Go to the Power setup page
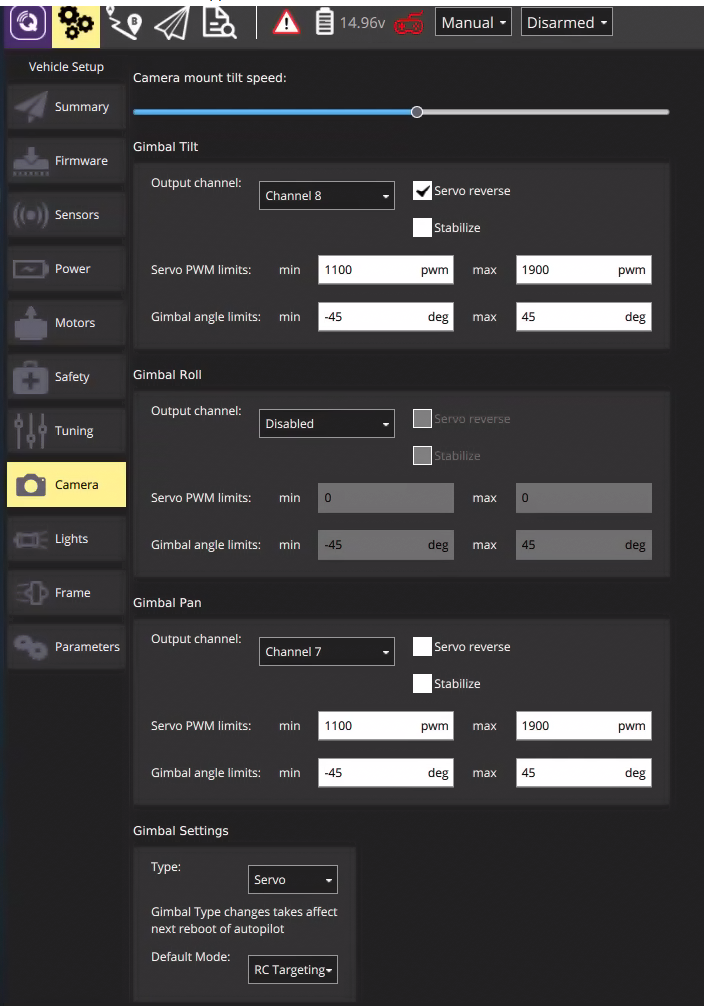This screenshot has height=1006, width=704. [x=66, y=269]
